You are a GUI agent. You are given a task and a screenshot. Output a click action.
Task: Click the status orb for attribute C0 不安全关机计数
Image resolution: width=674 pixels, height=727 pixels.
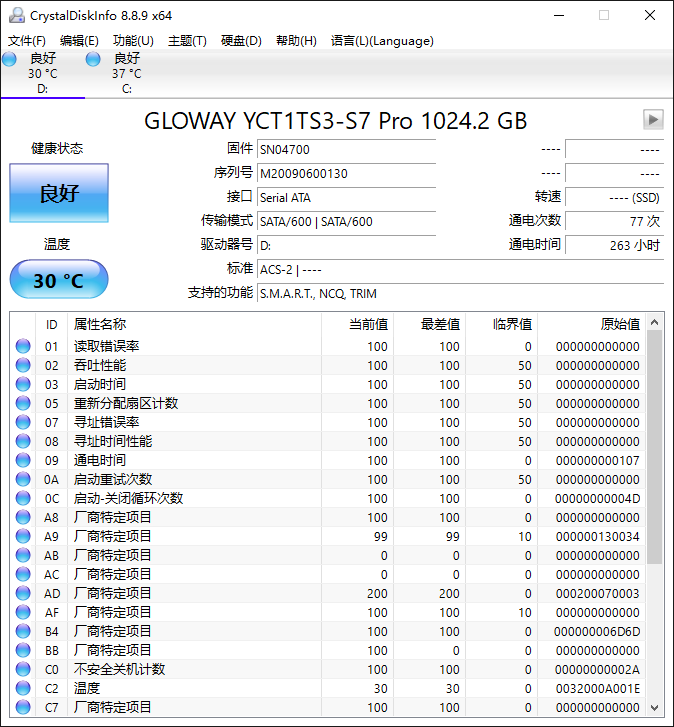(23, 670)
